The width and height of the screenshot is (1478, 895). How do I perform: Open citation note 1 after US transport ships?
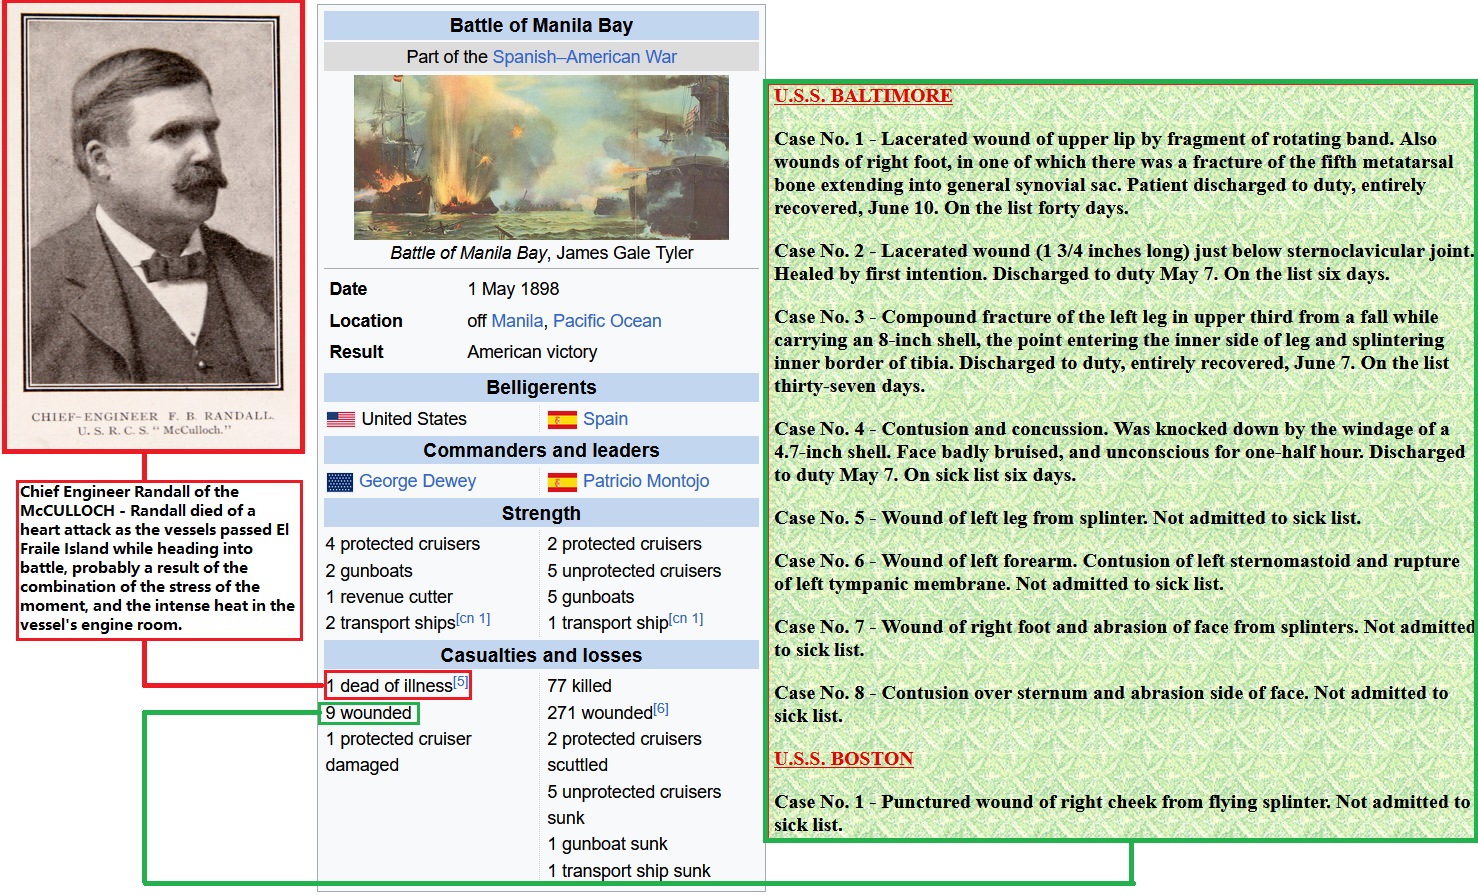473,619
